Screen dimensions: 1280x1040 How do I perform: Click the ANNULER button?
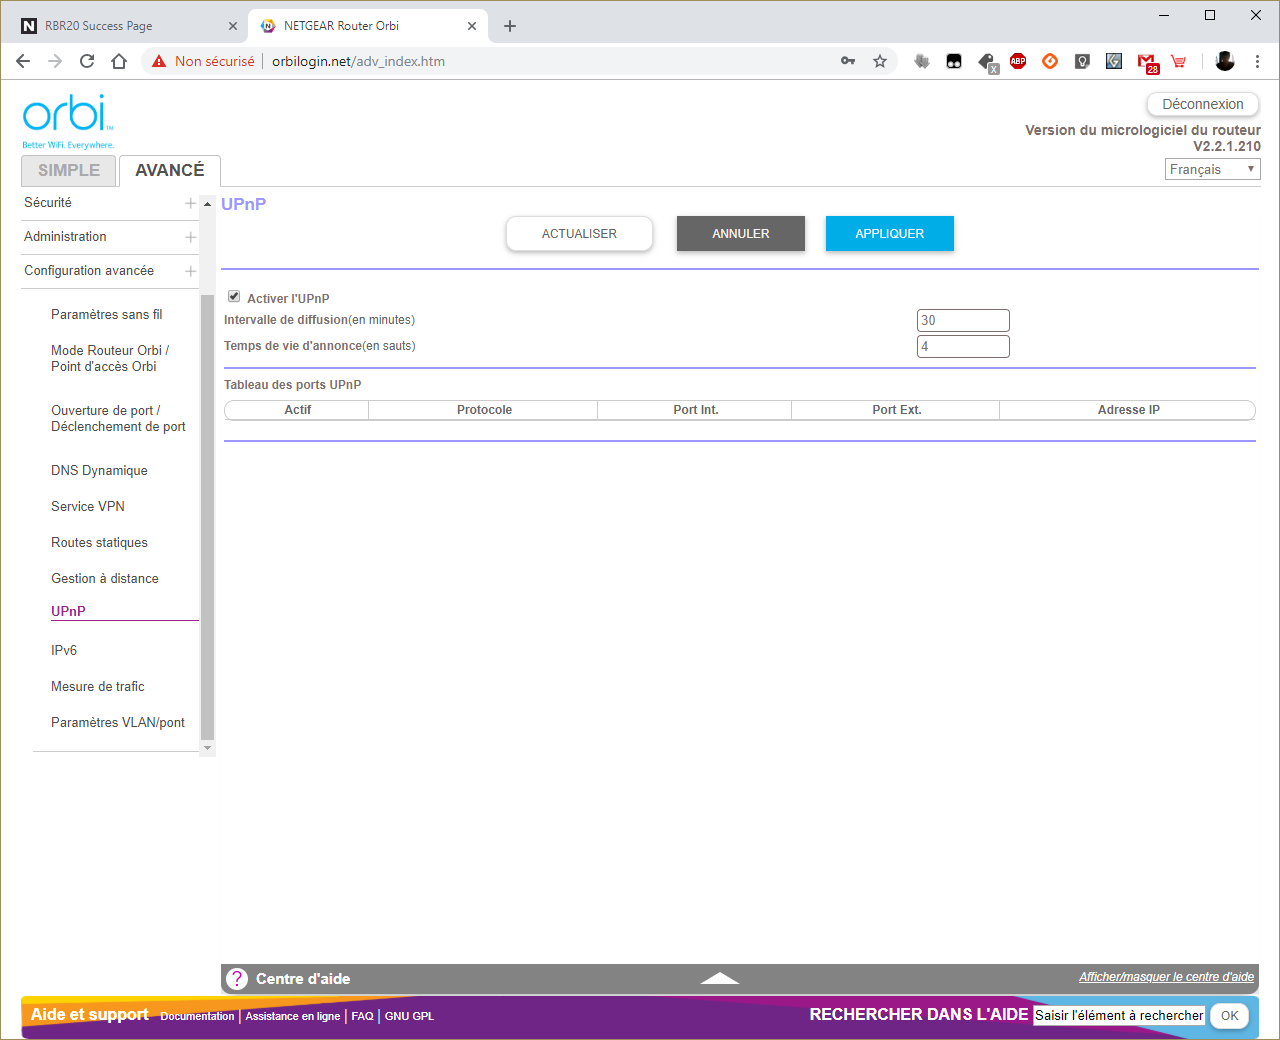pos(741,233)
